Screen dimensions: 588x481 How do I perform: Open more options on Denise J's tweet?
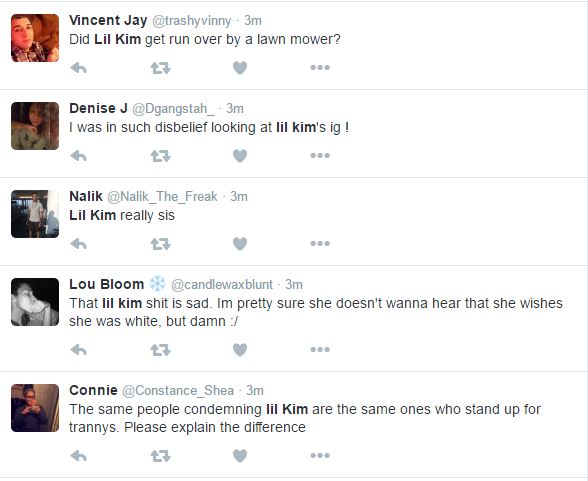[x=320, y=156]
